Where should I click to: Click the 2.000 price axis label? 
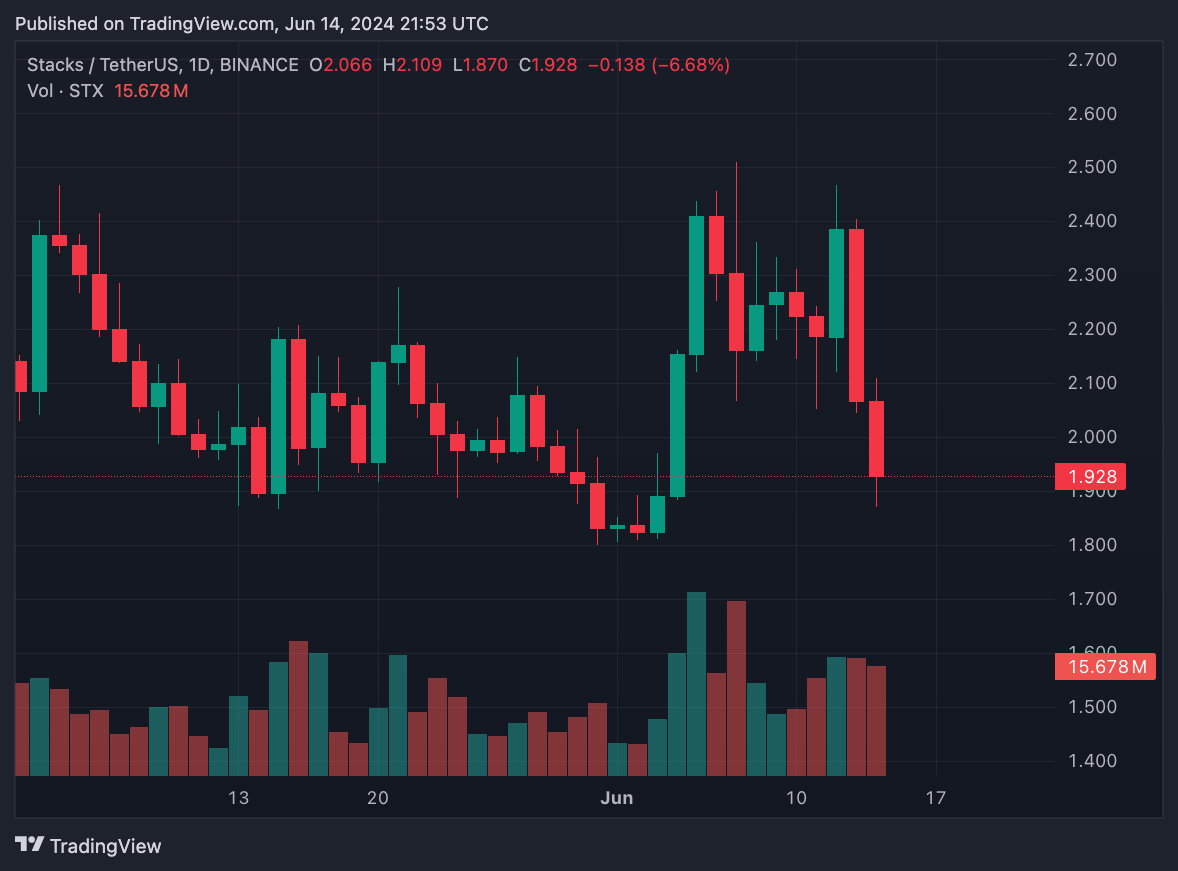[1092, 437]
